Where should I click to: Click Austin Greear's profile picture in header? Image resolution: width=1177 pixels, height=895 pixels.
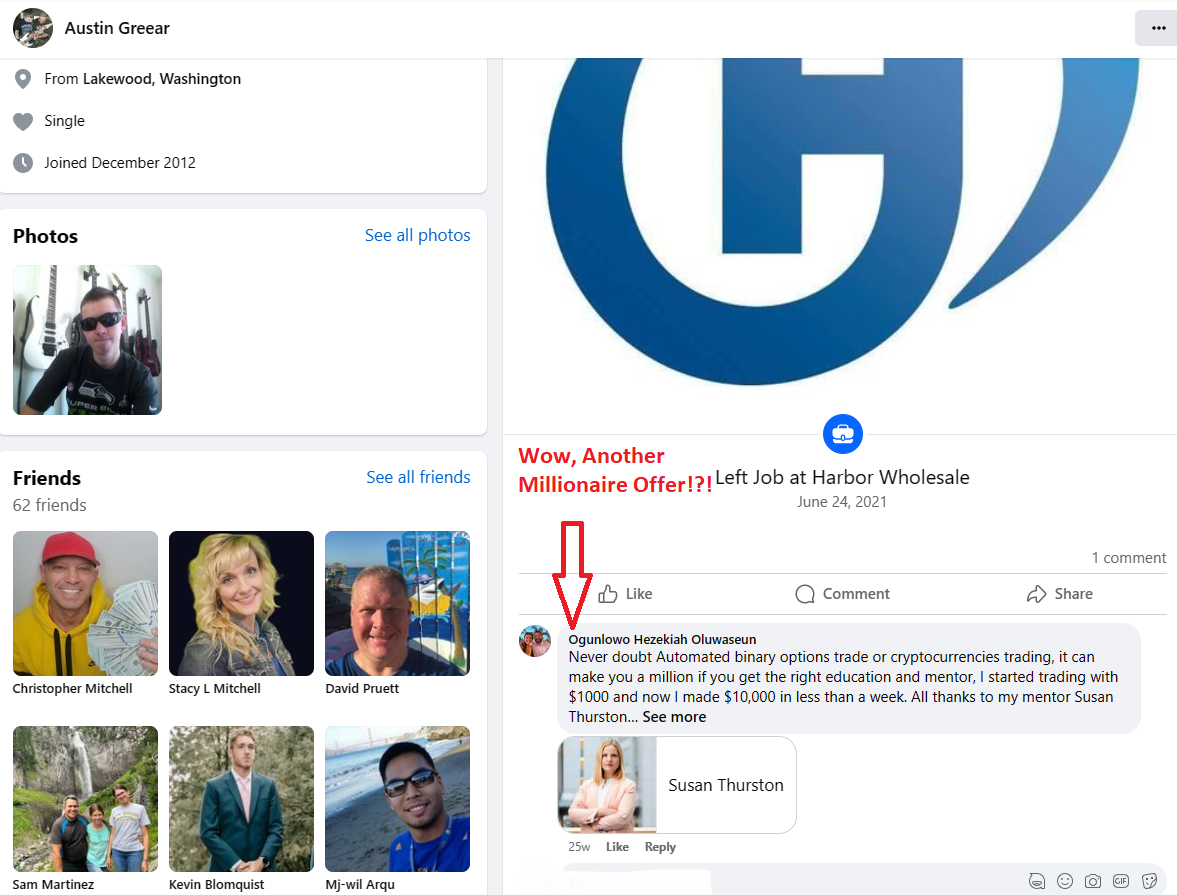pos(33,28)
